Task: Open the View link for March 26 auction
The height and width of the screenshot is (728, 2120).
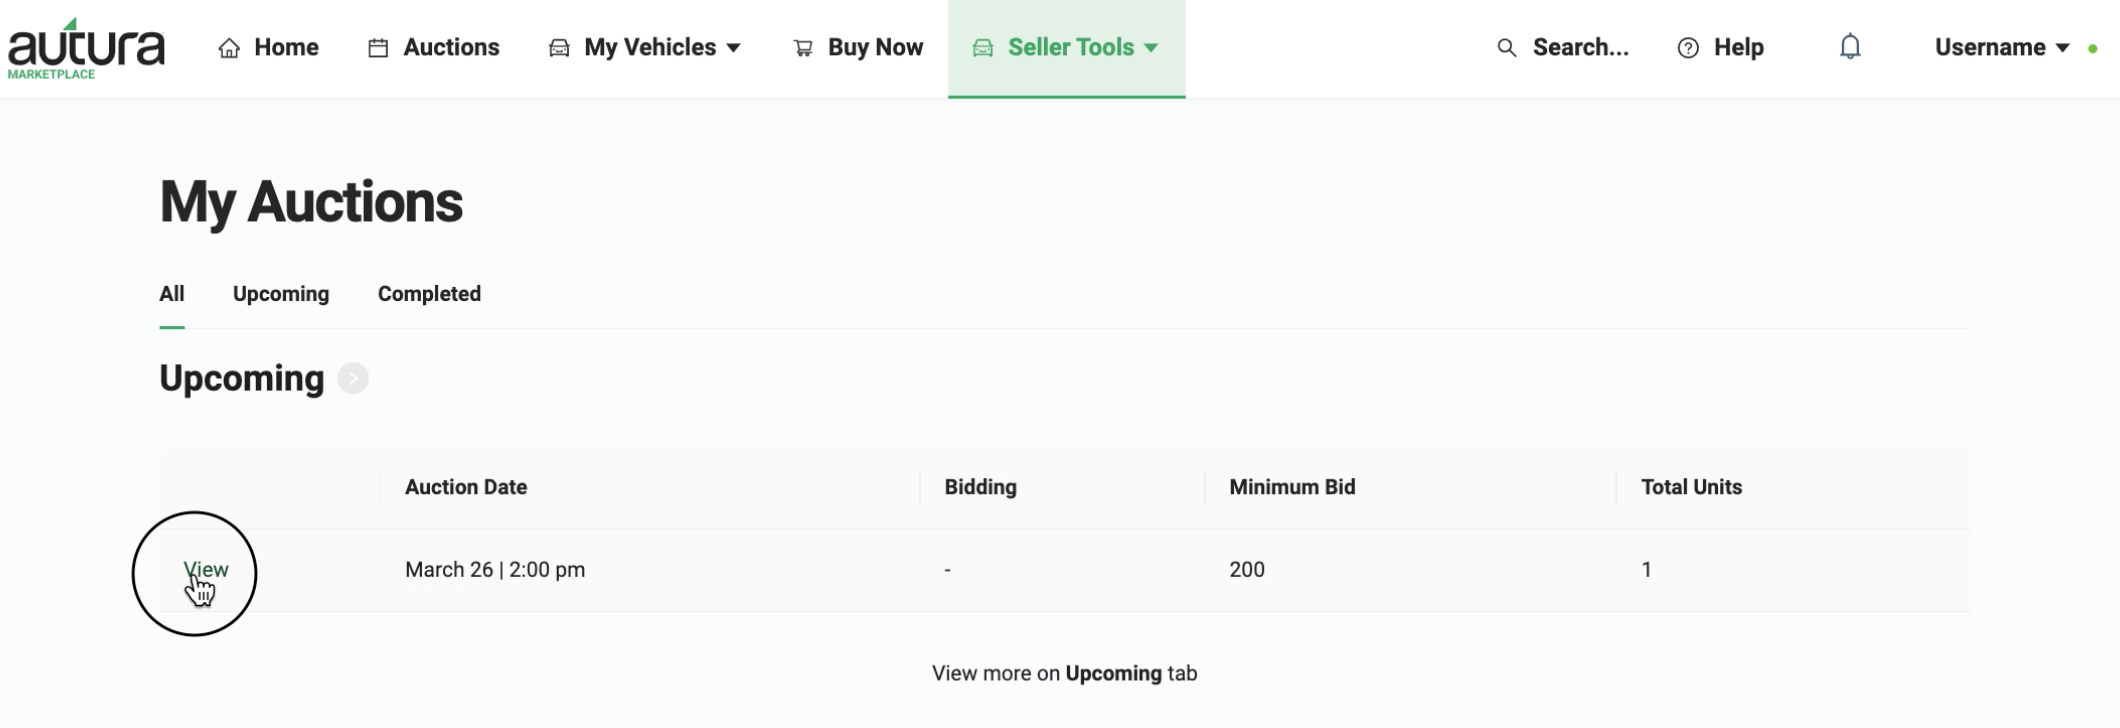Action: pos(206,570)
